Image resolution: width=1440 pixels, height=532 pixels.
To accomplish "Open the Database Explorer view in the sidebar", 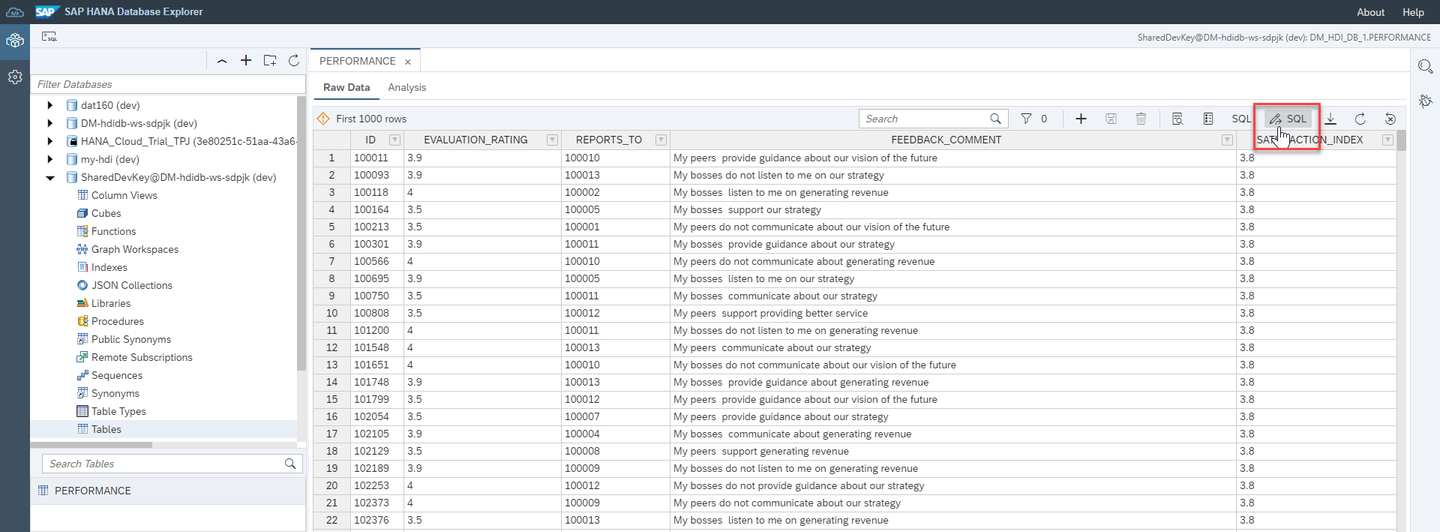I will tap(14, 41).
